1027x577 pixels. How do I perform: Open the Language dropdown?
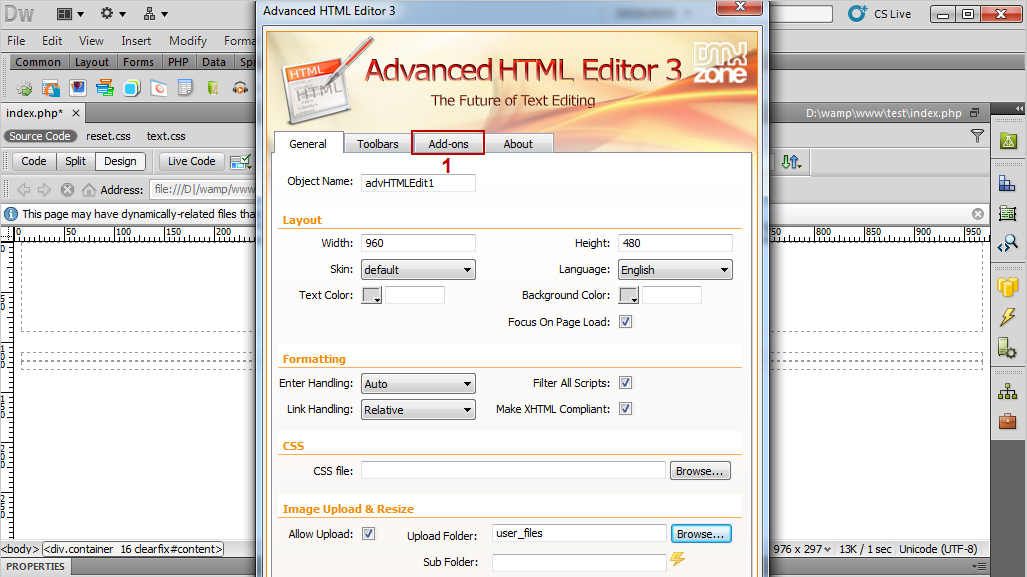[675, 270]
